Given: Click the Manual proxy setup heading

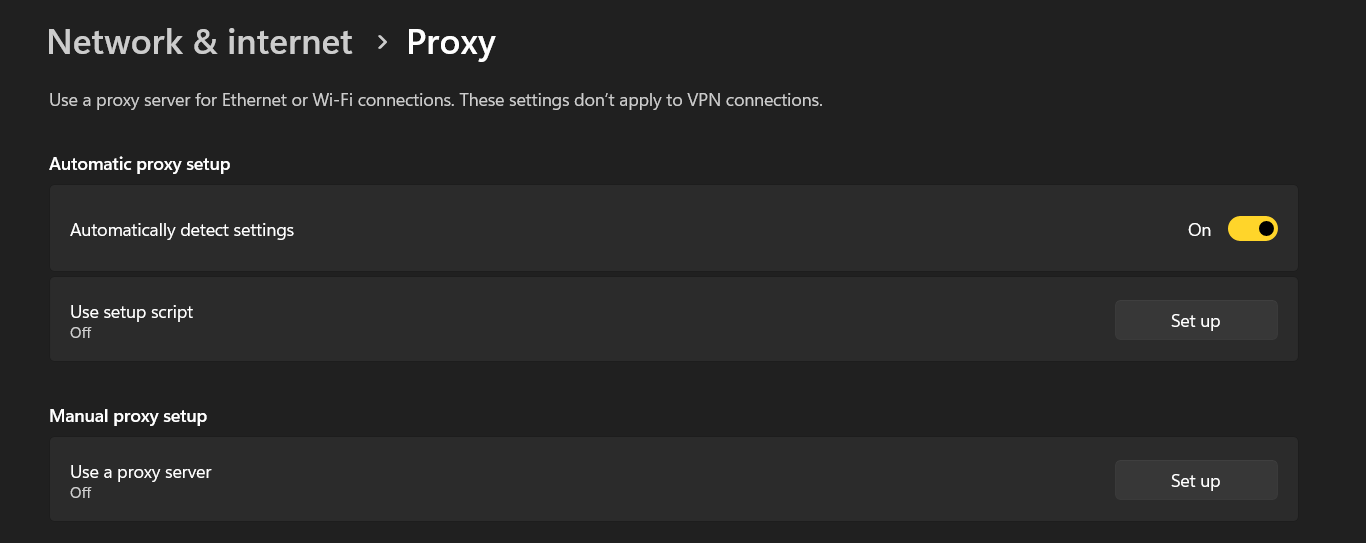Looking at the screenshot, I should [x=128, y=416].
